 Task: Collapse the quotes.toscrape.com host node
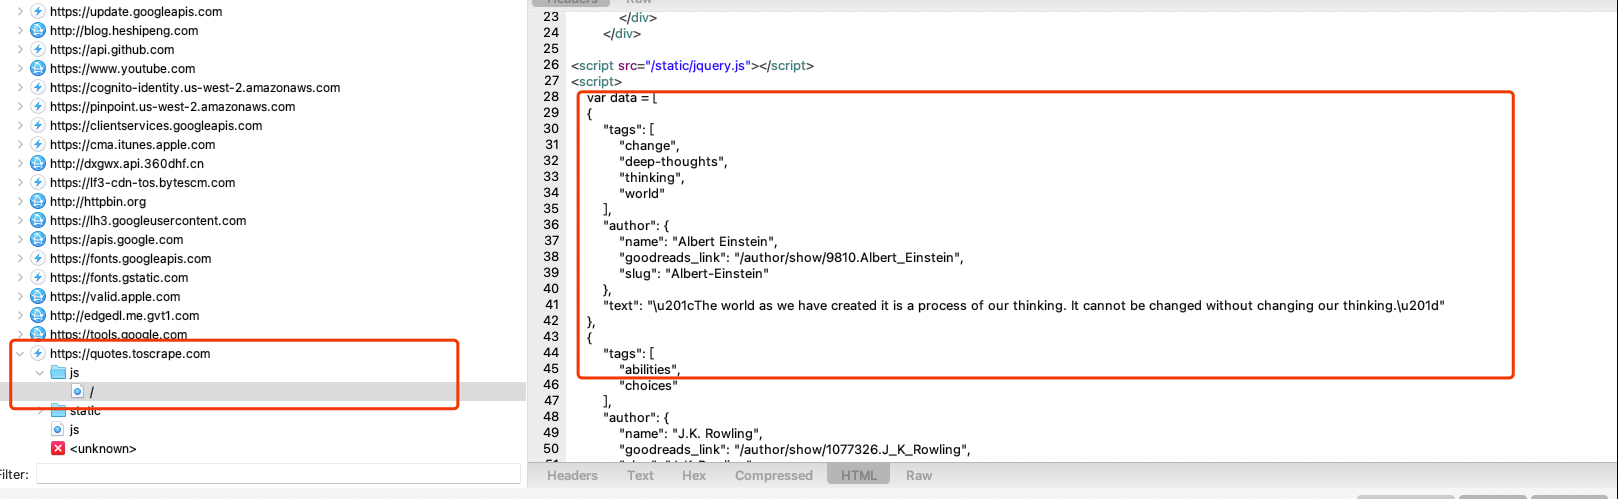pos(20,354)
